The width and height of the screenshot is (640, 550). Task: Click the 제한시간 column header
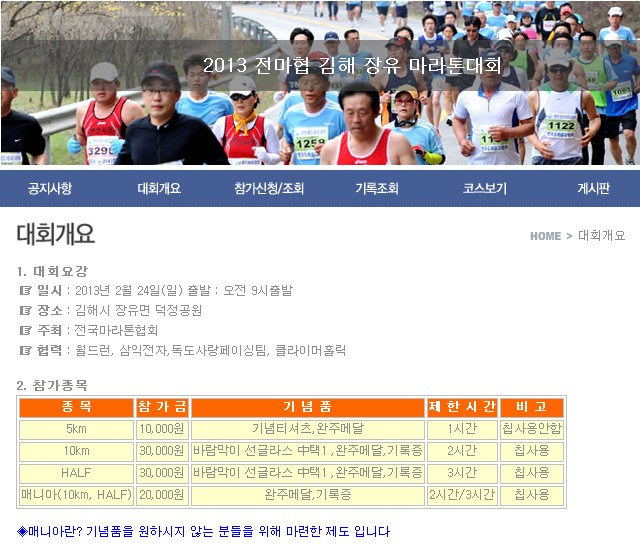tap(462, 407)
